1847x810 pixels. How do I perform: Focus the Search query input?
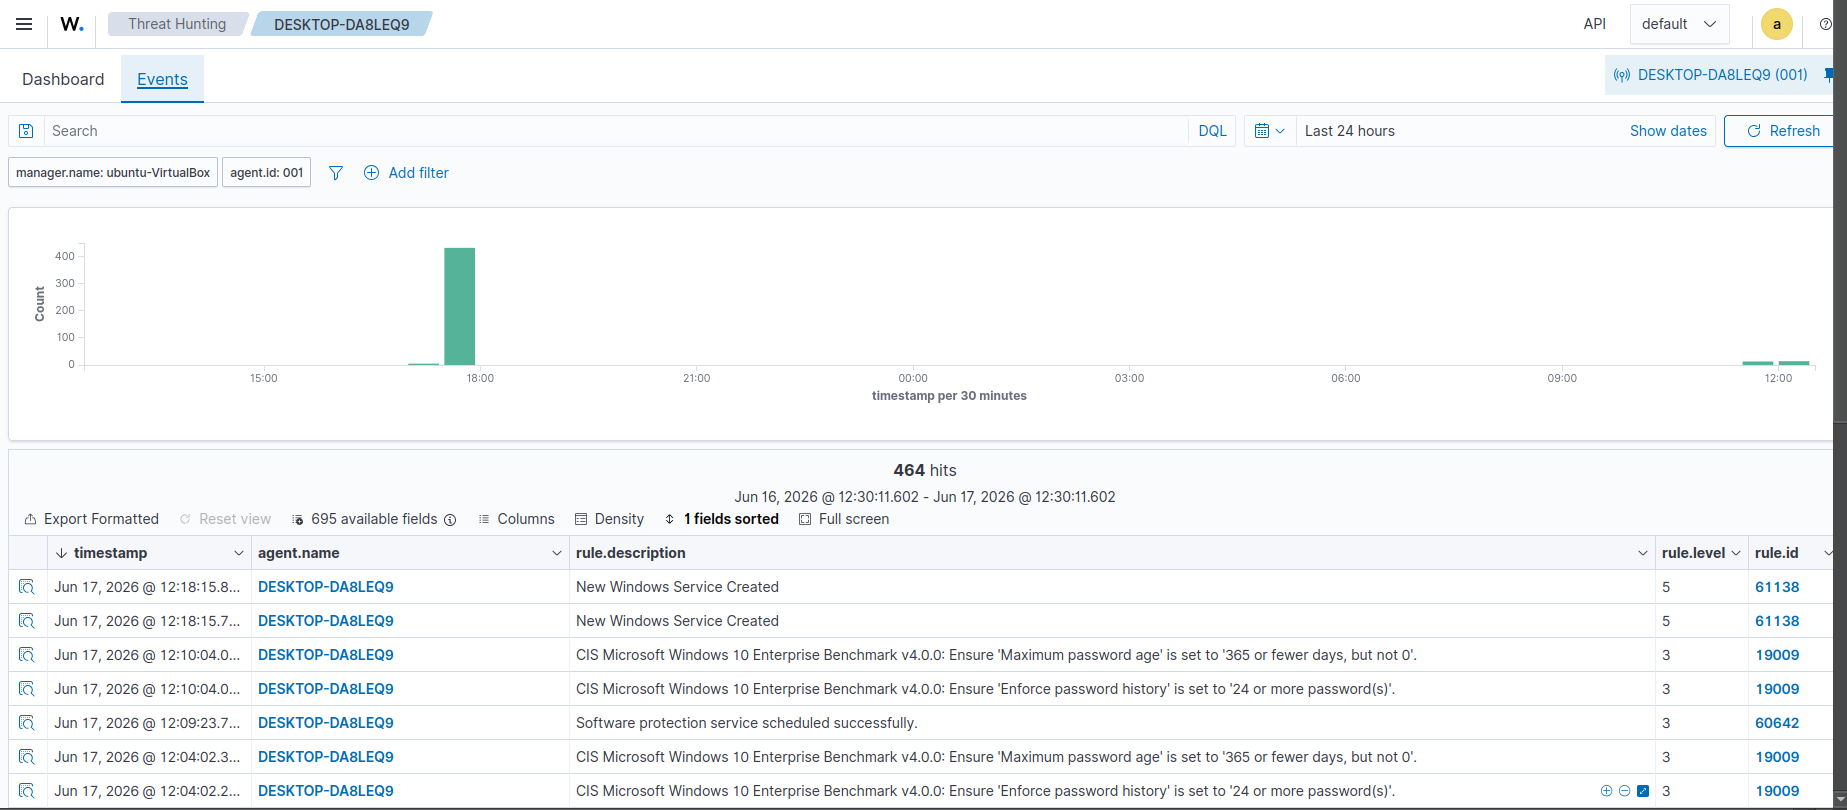coord(617,131)
